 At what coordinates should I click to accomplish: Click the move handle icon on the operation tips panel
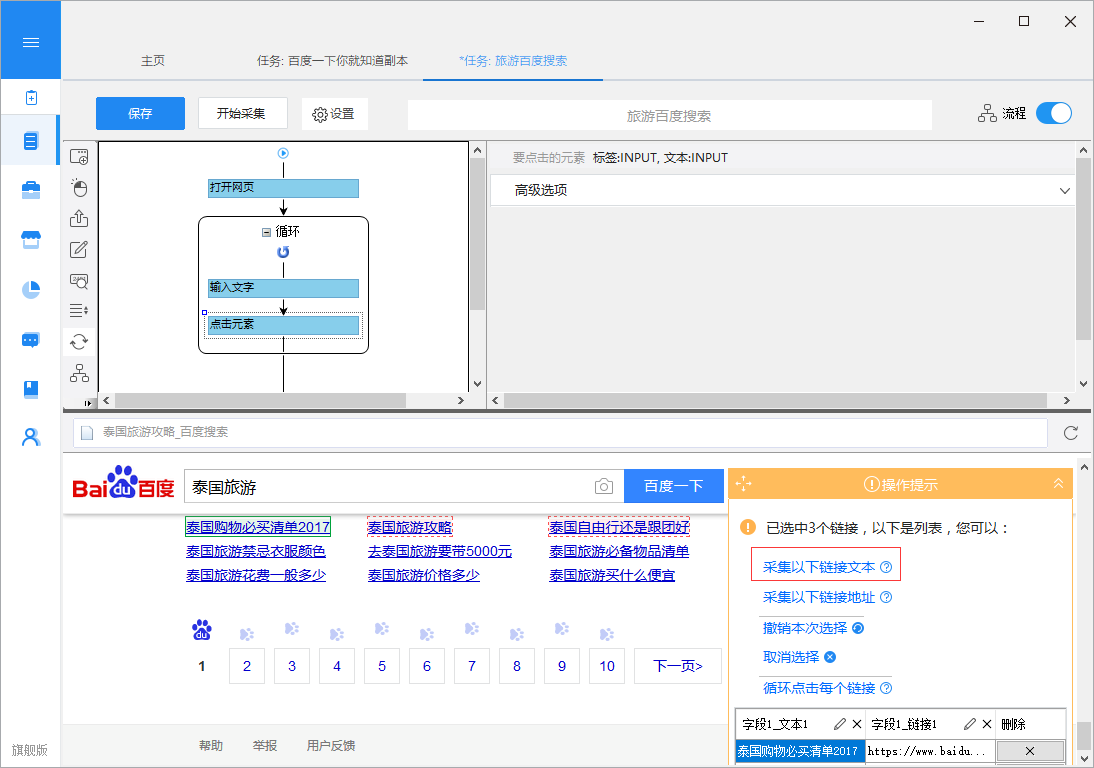pos(744,483)
